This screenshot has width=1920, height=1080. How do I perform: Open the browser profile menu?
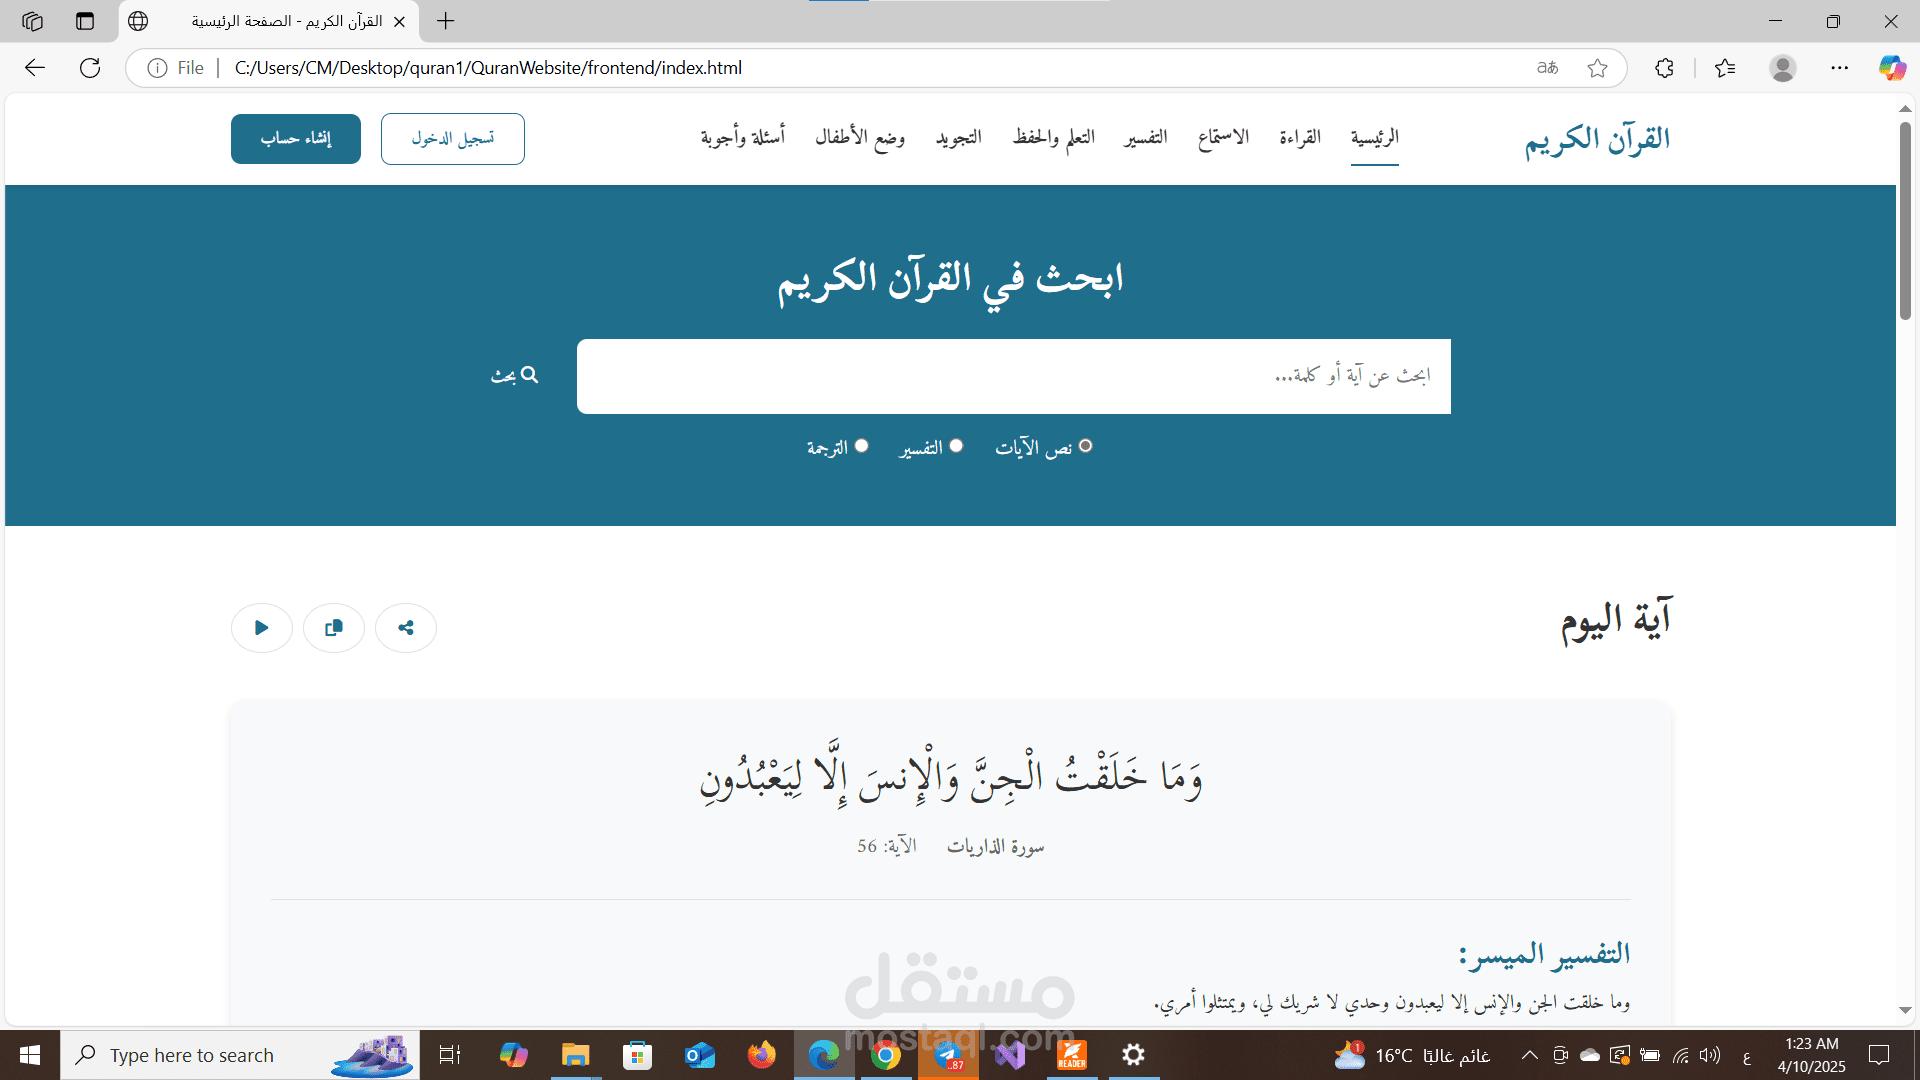pos(1784,67)
